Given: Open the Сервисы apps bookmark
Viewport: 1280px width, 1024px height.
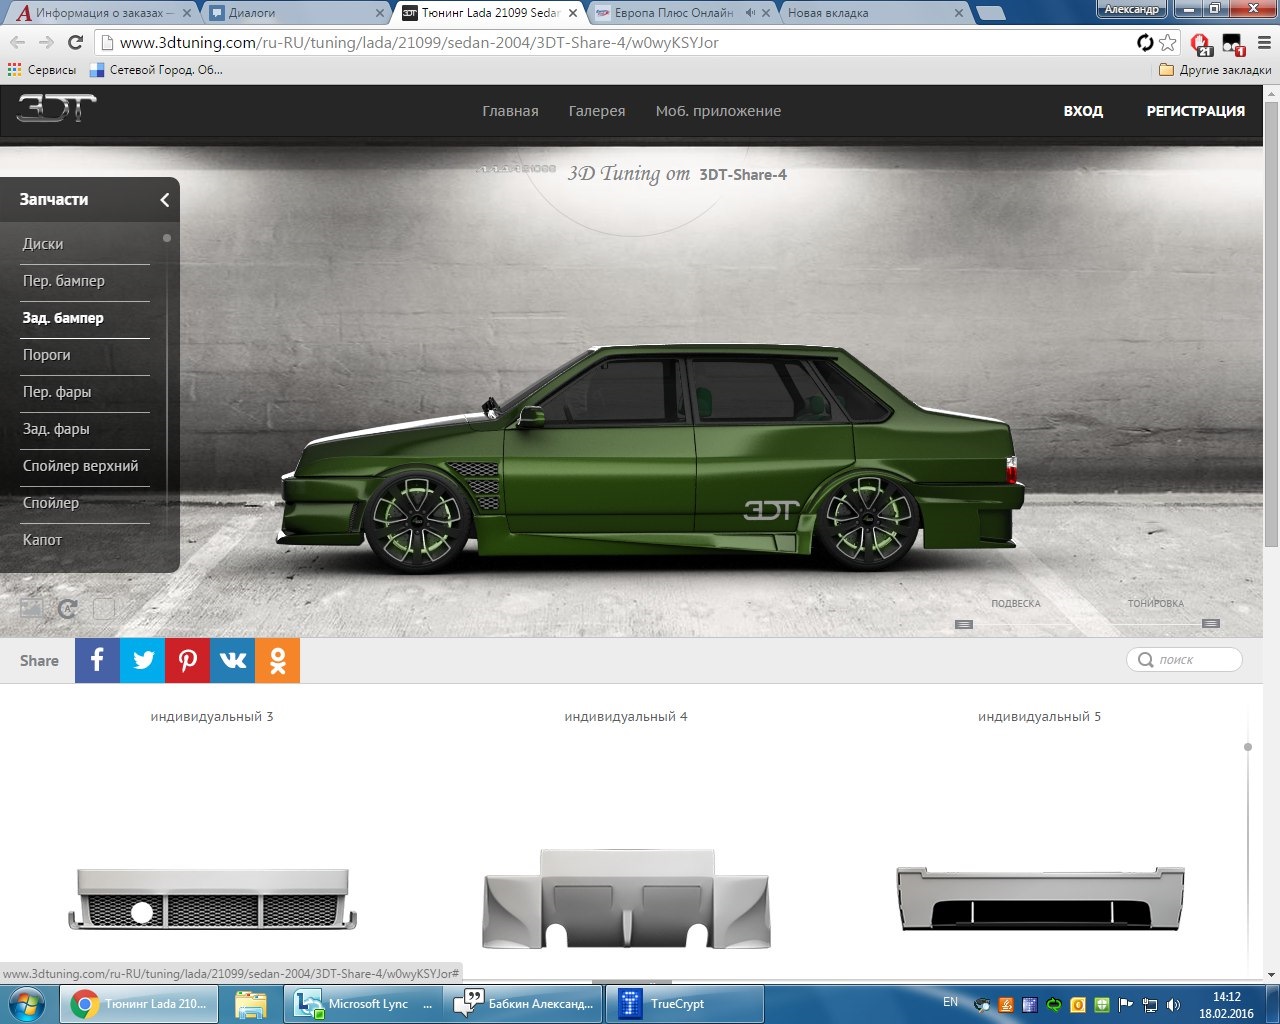Looking at the screenshot, I should (41, 70).
